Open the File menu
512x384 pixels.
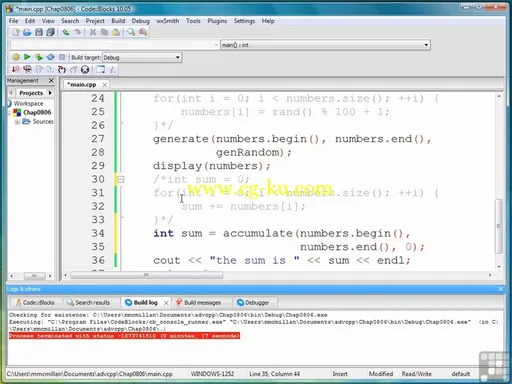13,21
